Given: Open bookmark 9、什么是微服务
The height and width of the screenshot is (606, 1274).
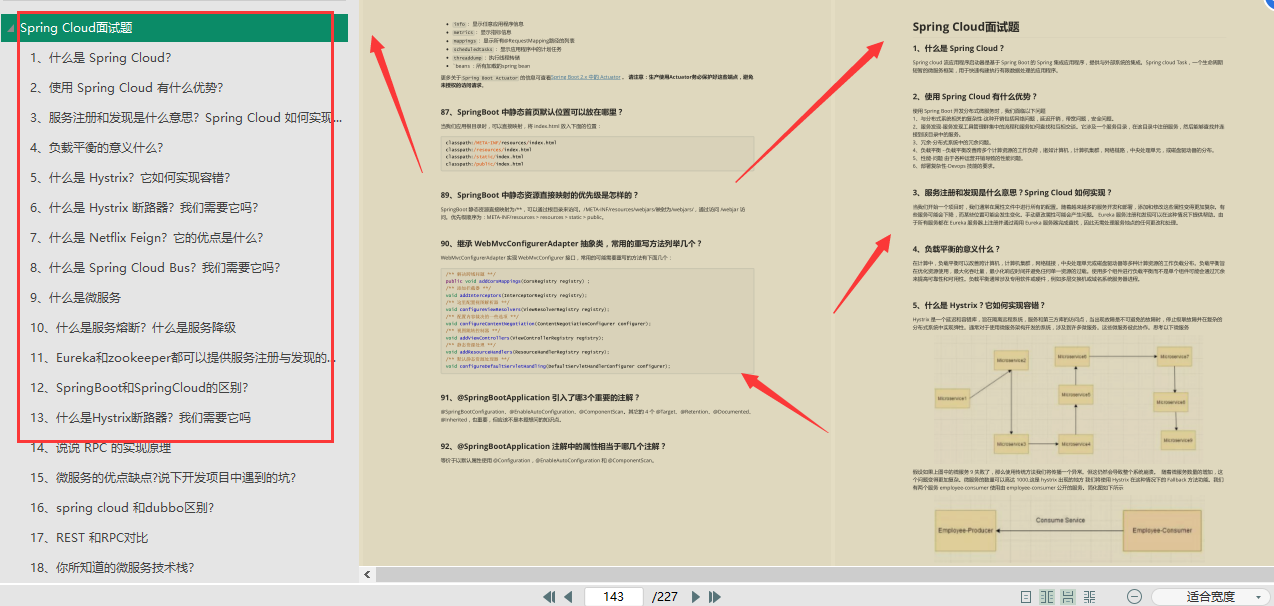Looking at the screenshot, I should pyautogui.click(x=76, y=298).
